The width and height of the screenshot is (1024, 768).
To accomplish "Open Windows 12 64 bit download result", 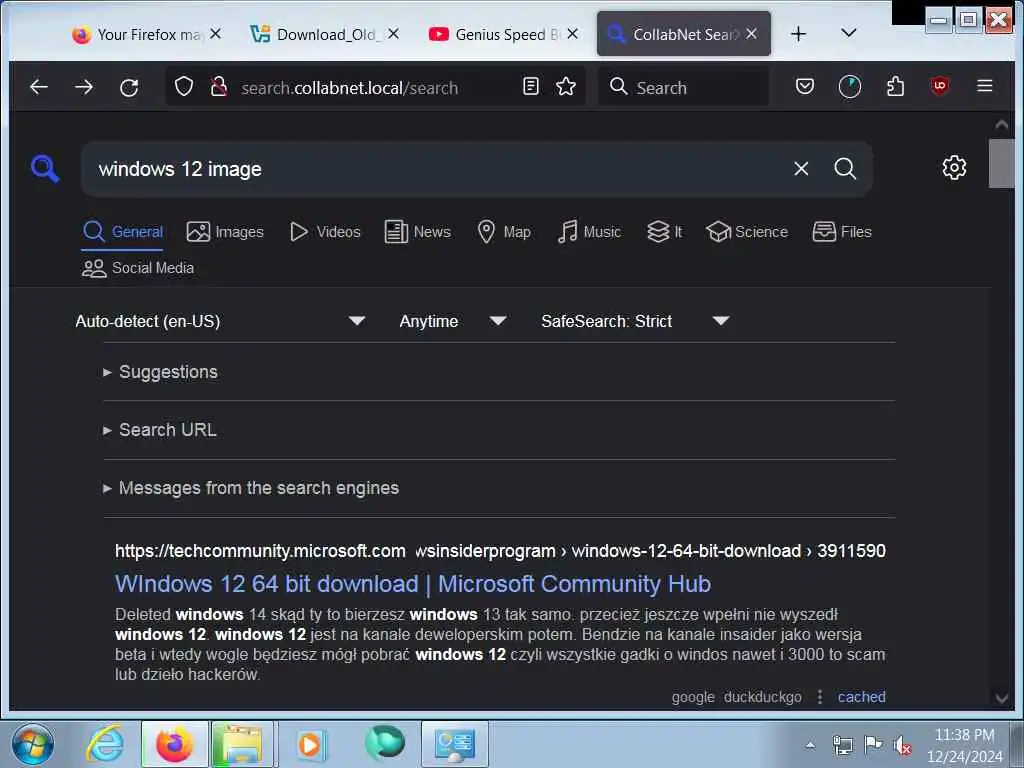I will (x=413, y=584).
